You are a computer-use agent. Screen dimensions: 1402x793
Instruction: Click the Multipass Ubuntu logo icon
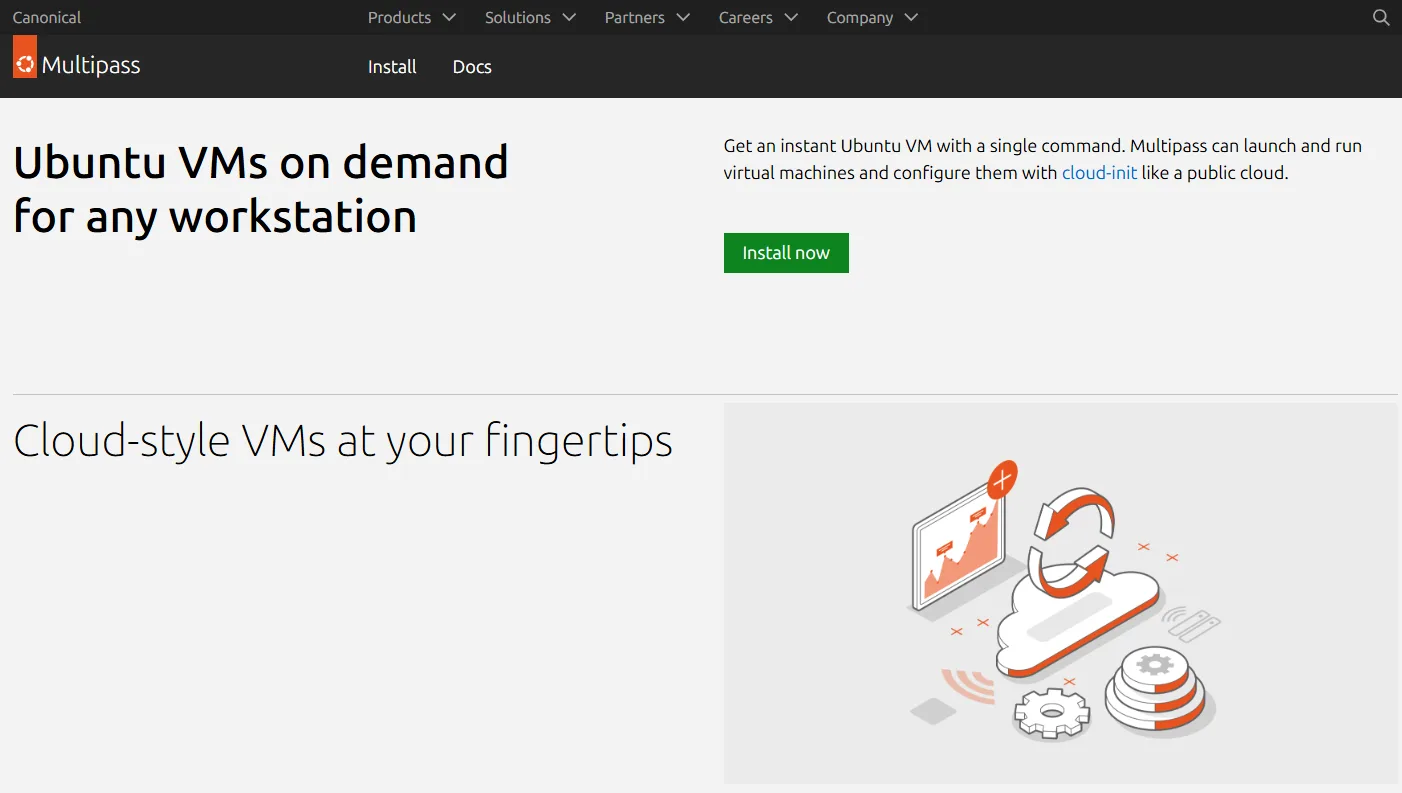[25, 57]
